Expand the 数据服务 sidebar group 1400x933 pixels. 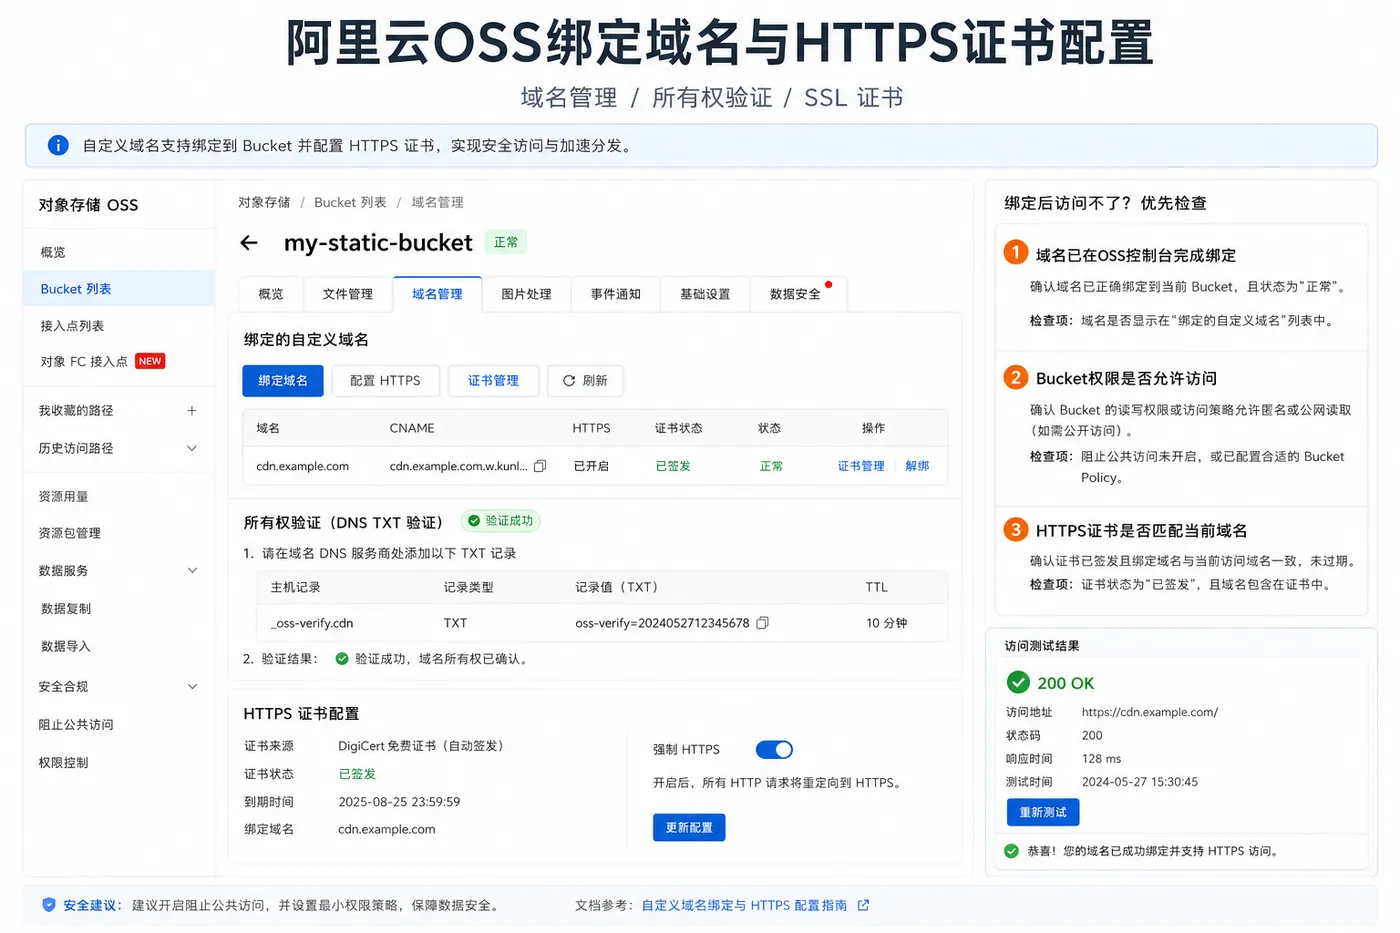coord(192,571)
